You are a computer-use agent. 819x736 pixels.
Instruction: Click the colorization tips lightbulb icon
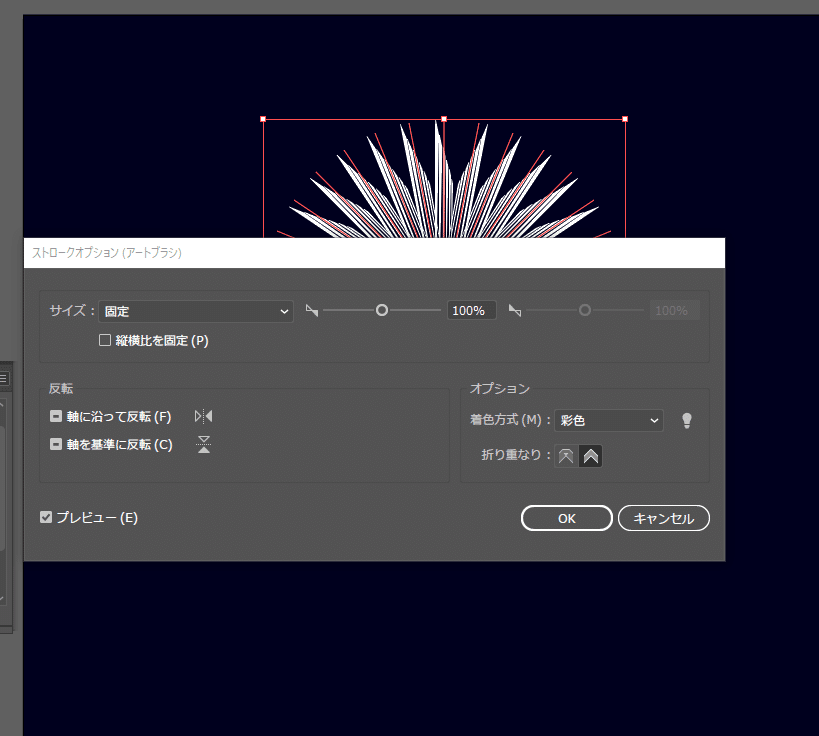(687, 420)
